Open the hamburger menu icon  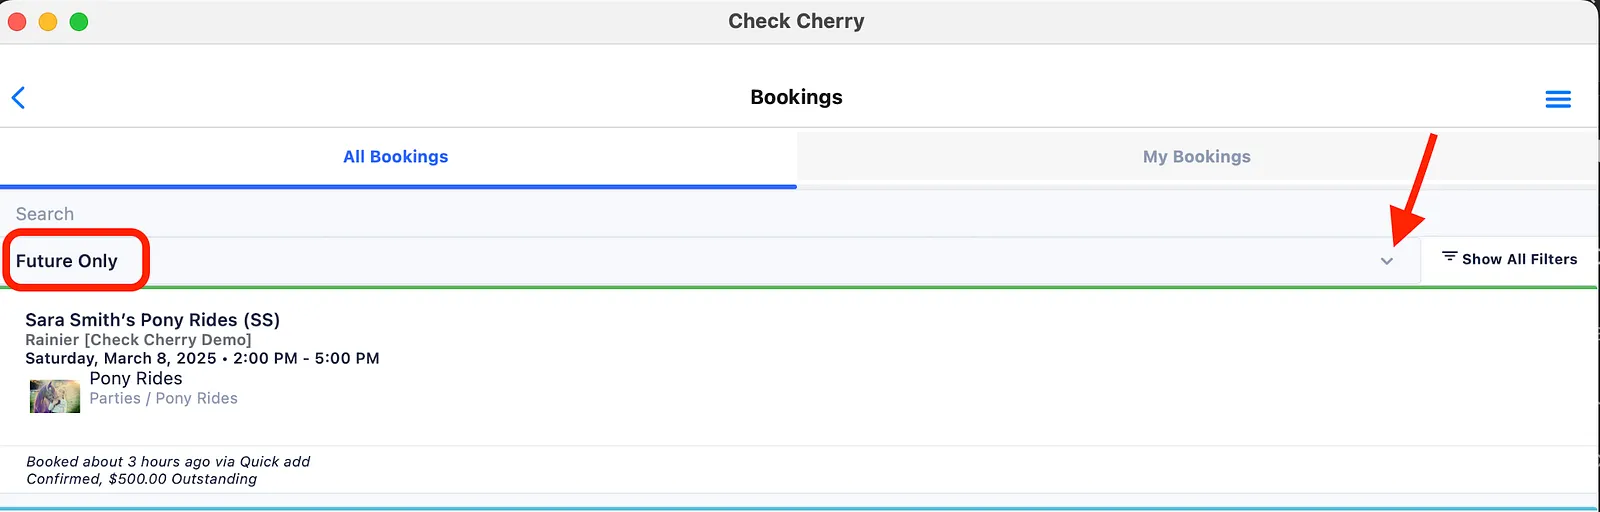(x=1558, y=99)
